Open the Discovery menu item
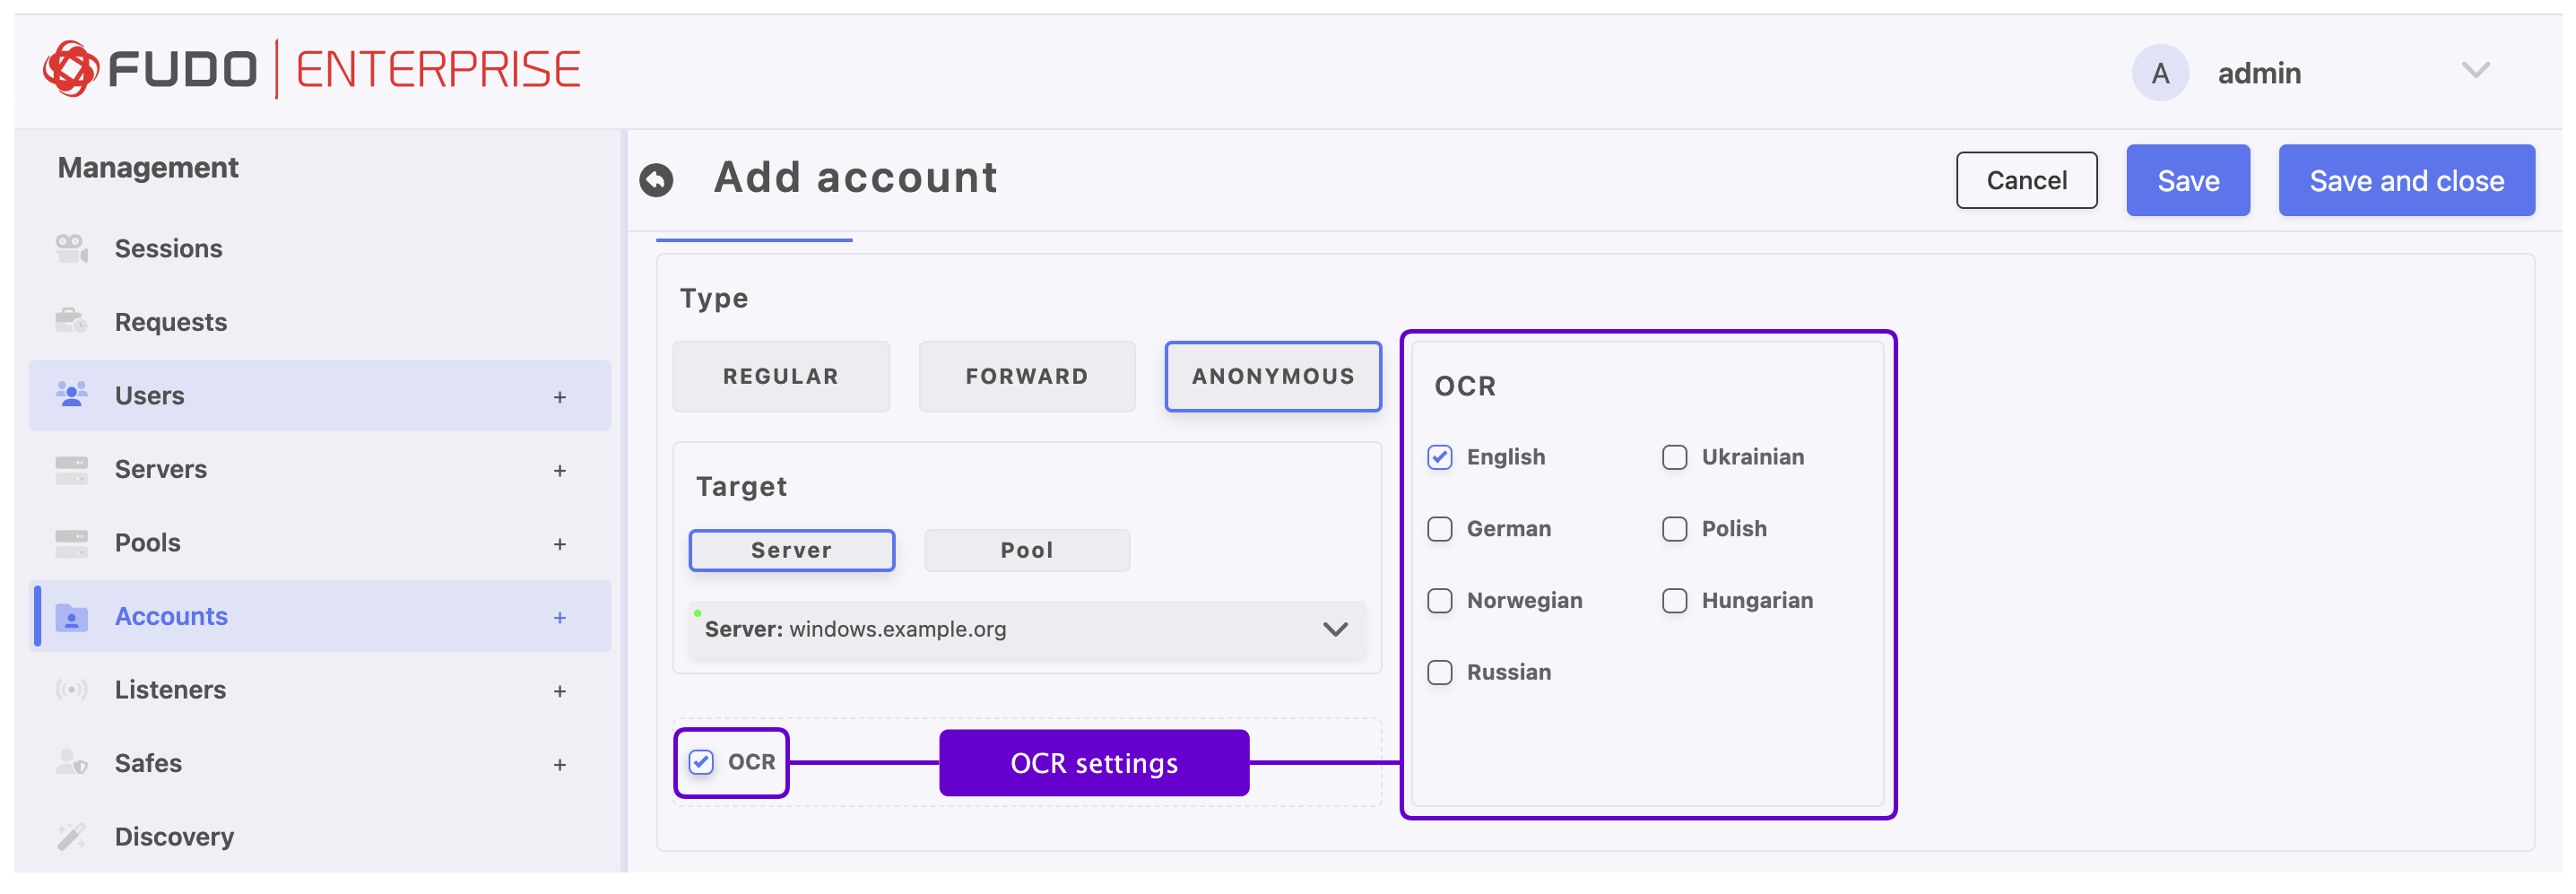The height and width of the screenshot is (894, 2576). click(320, 836)
